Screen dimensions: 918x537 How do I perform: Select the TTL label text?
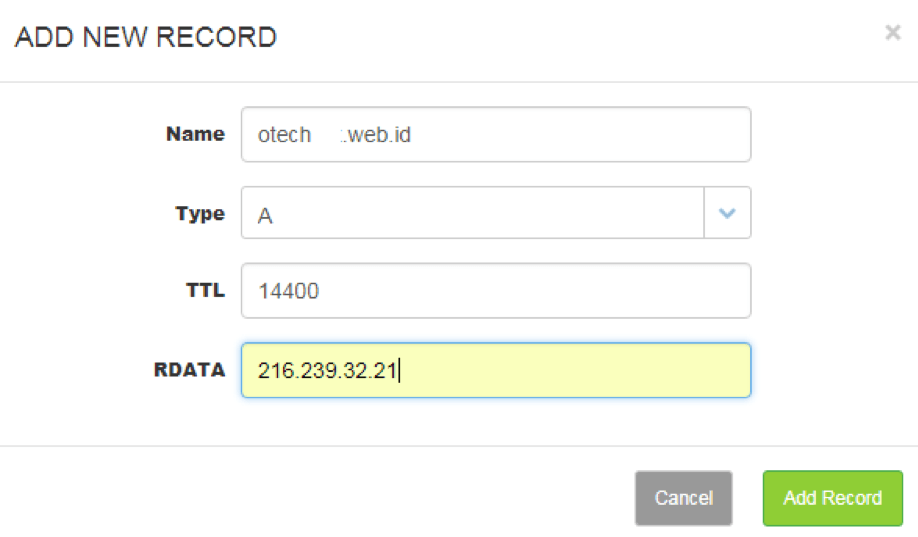205,291
